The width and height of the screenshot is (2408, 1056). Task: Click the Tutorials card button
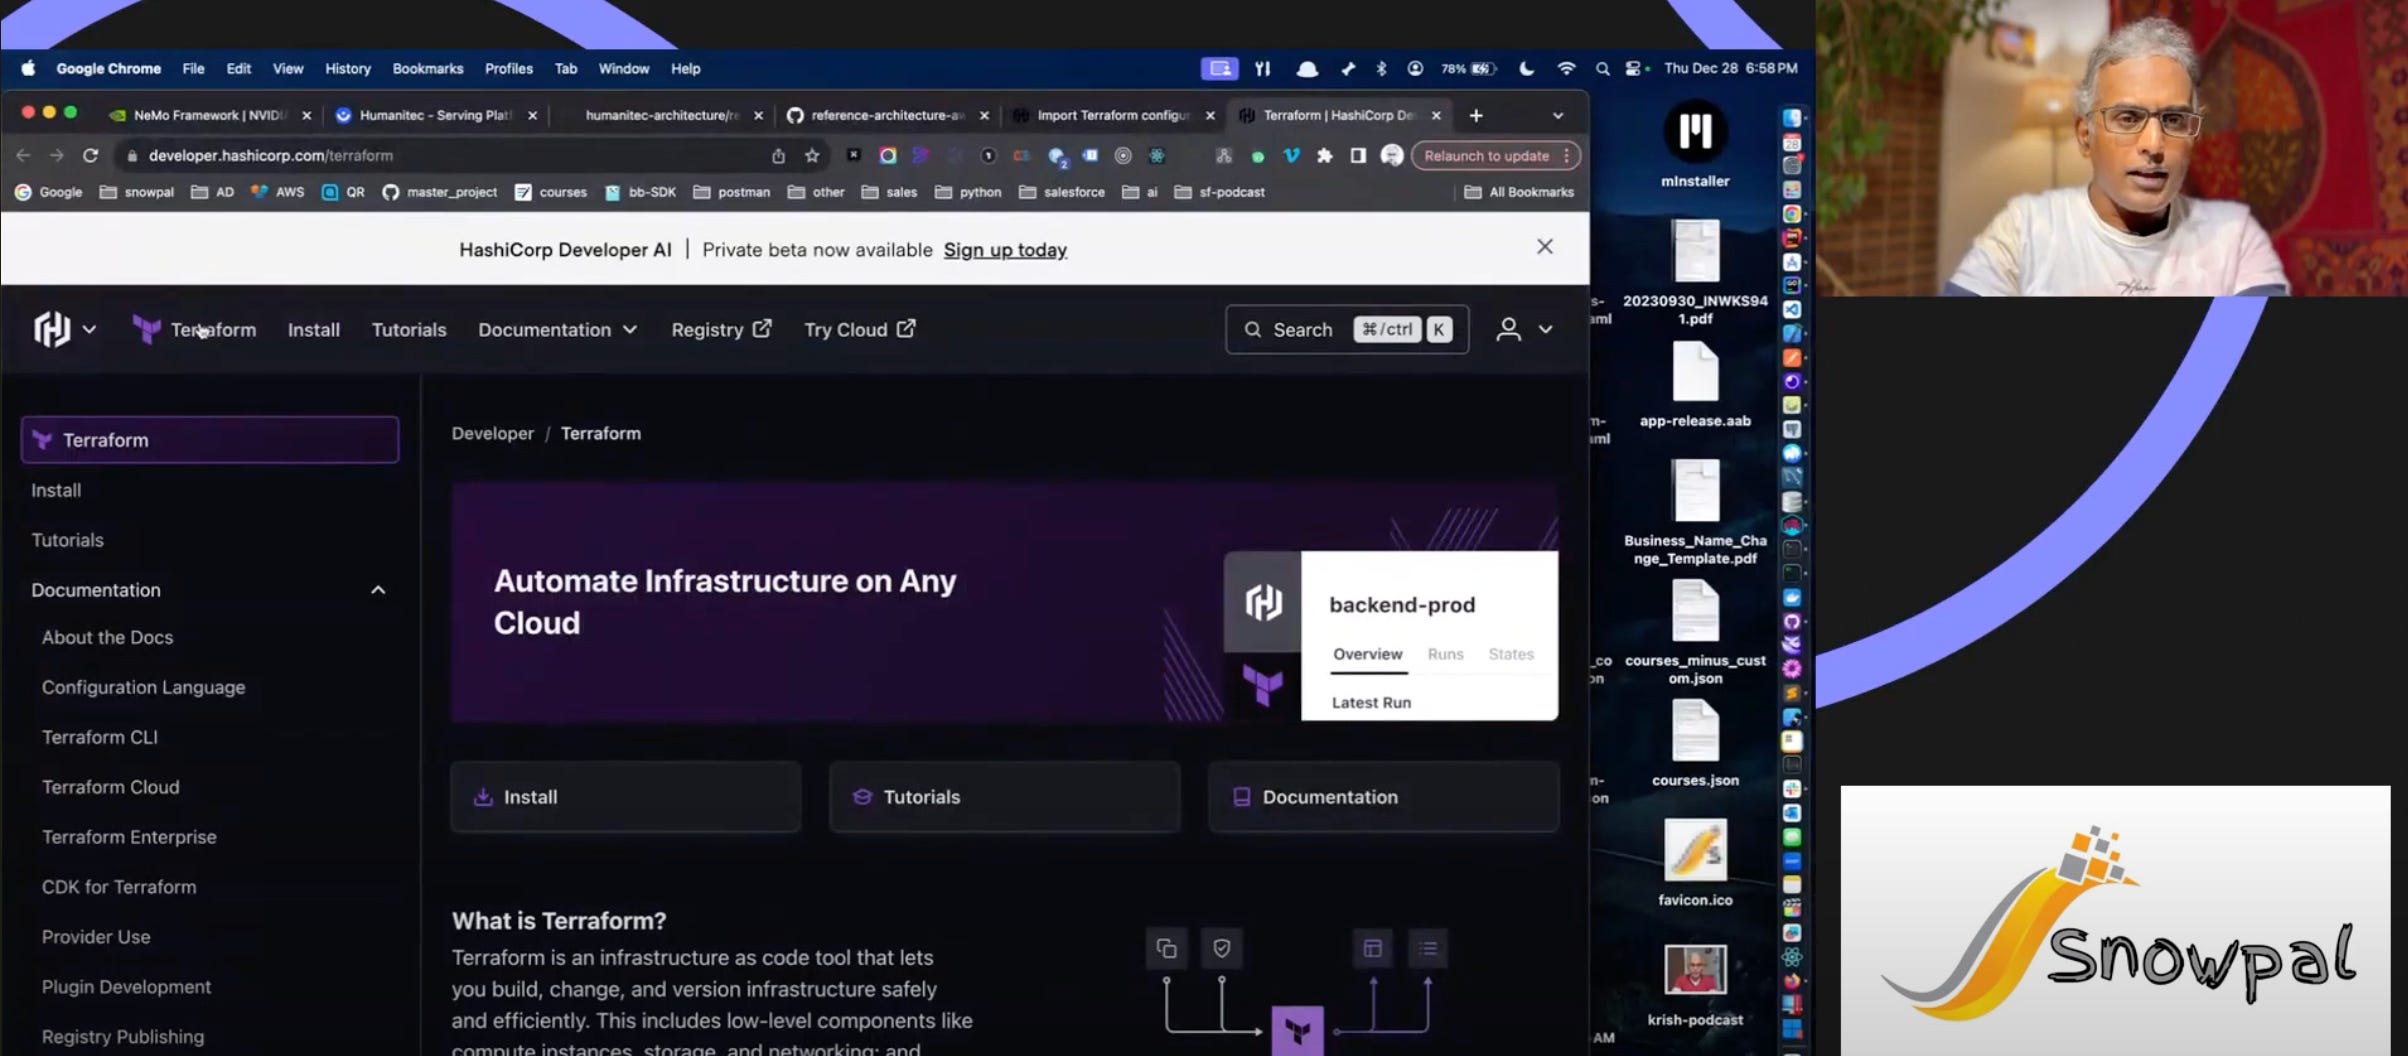point(1004,797)
